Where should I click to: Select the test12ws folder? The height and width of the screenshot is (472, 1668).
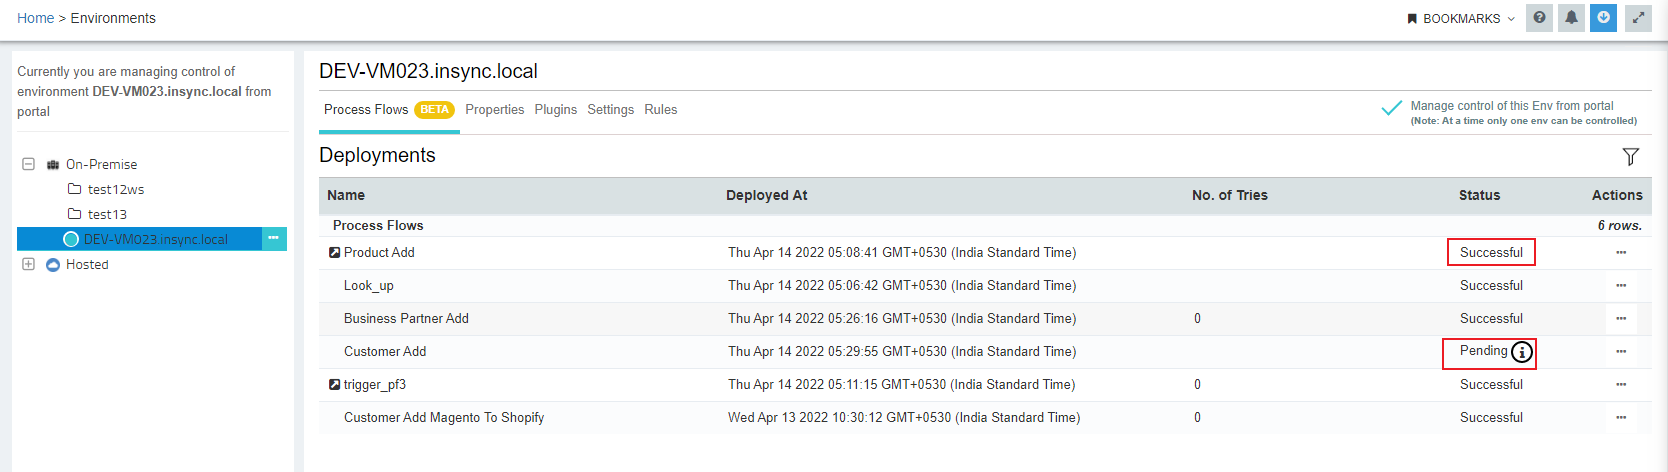point(115,189)
